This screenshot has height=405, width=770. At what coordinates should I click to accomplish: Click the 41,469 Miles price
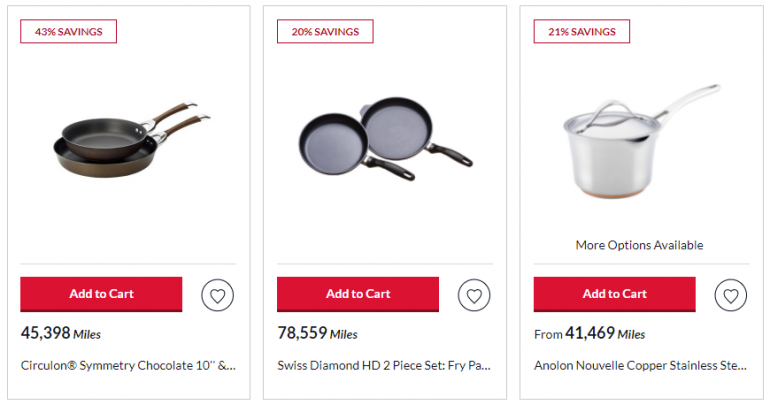(605, 333)
